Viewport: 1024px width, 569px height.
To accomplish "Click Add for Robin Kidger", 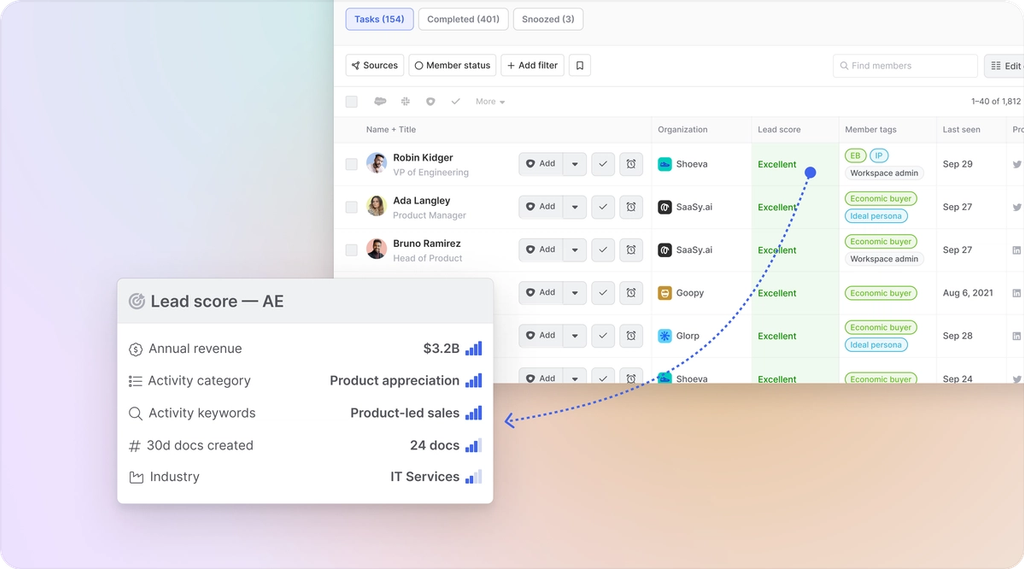I will 541,164.
